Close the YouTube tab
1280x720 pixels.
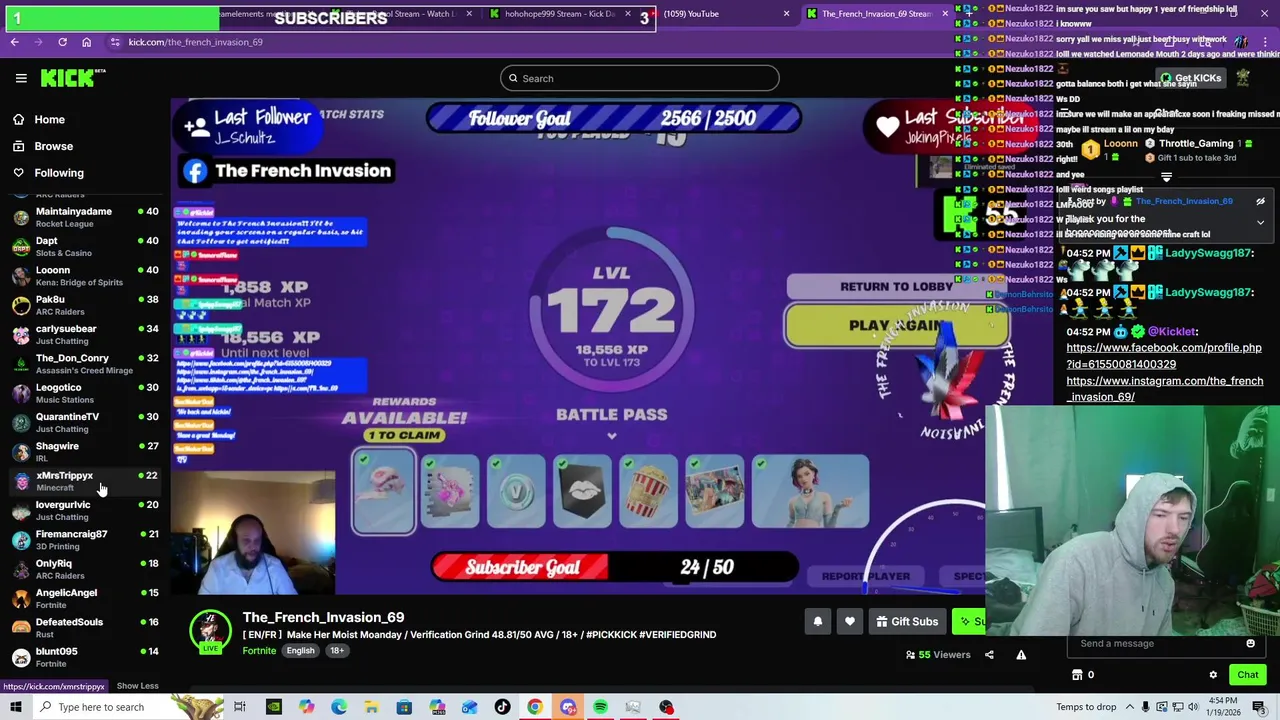point(786,14)
